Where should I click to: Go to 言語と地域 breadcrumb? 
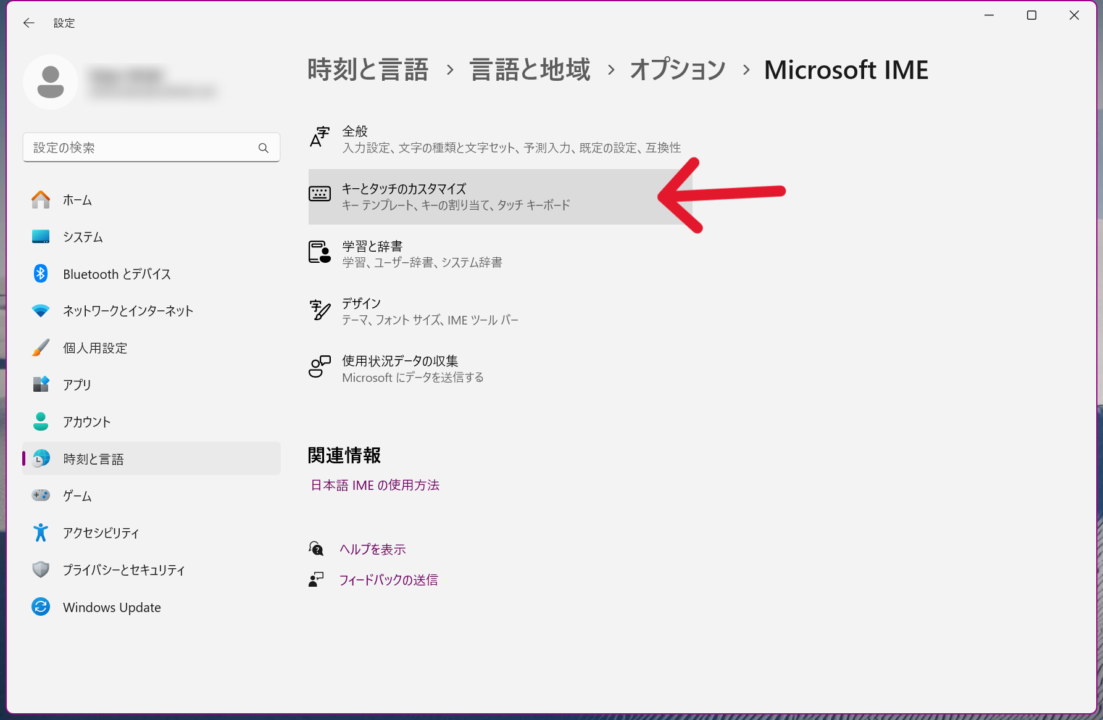tap(530, 70)
